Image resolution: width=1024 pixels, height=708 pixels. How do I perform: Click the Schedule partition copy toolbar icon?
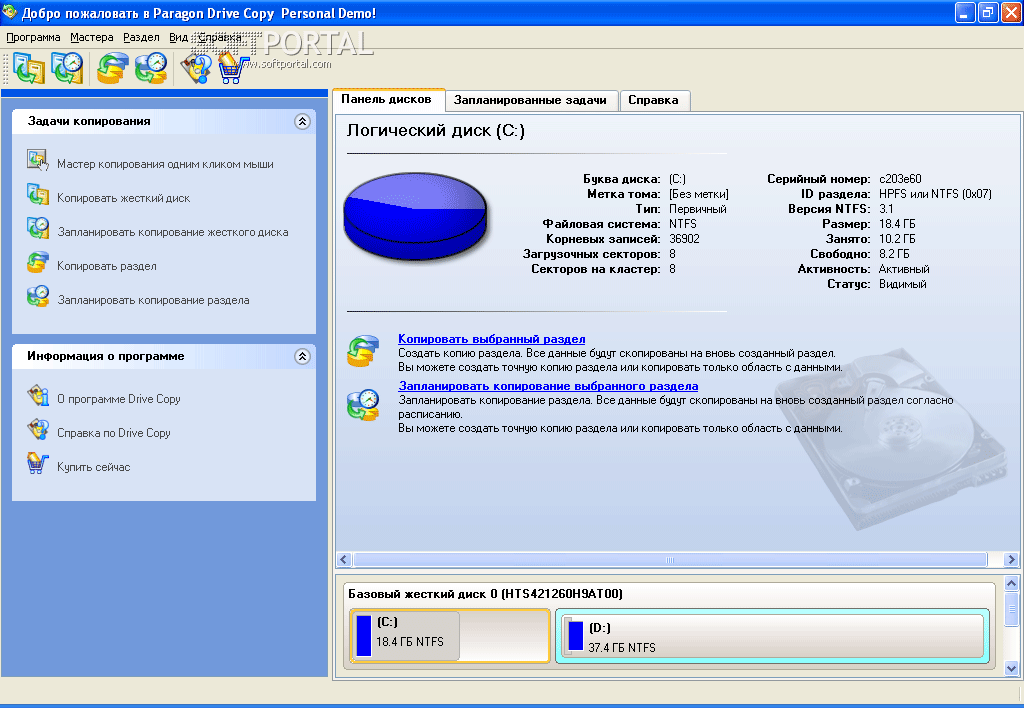(151, 68)
